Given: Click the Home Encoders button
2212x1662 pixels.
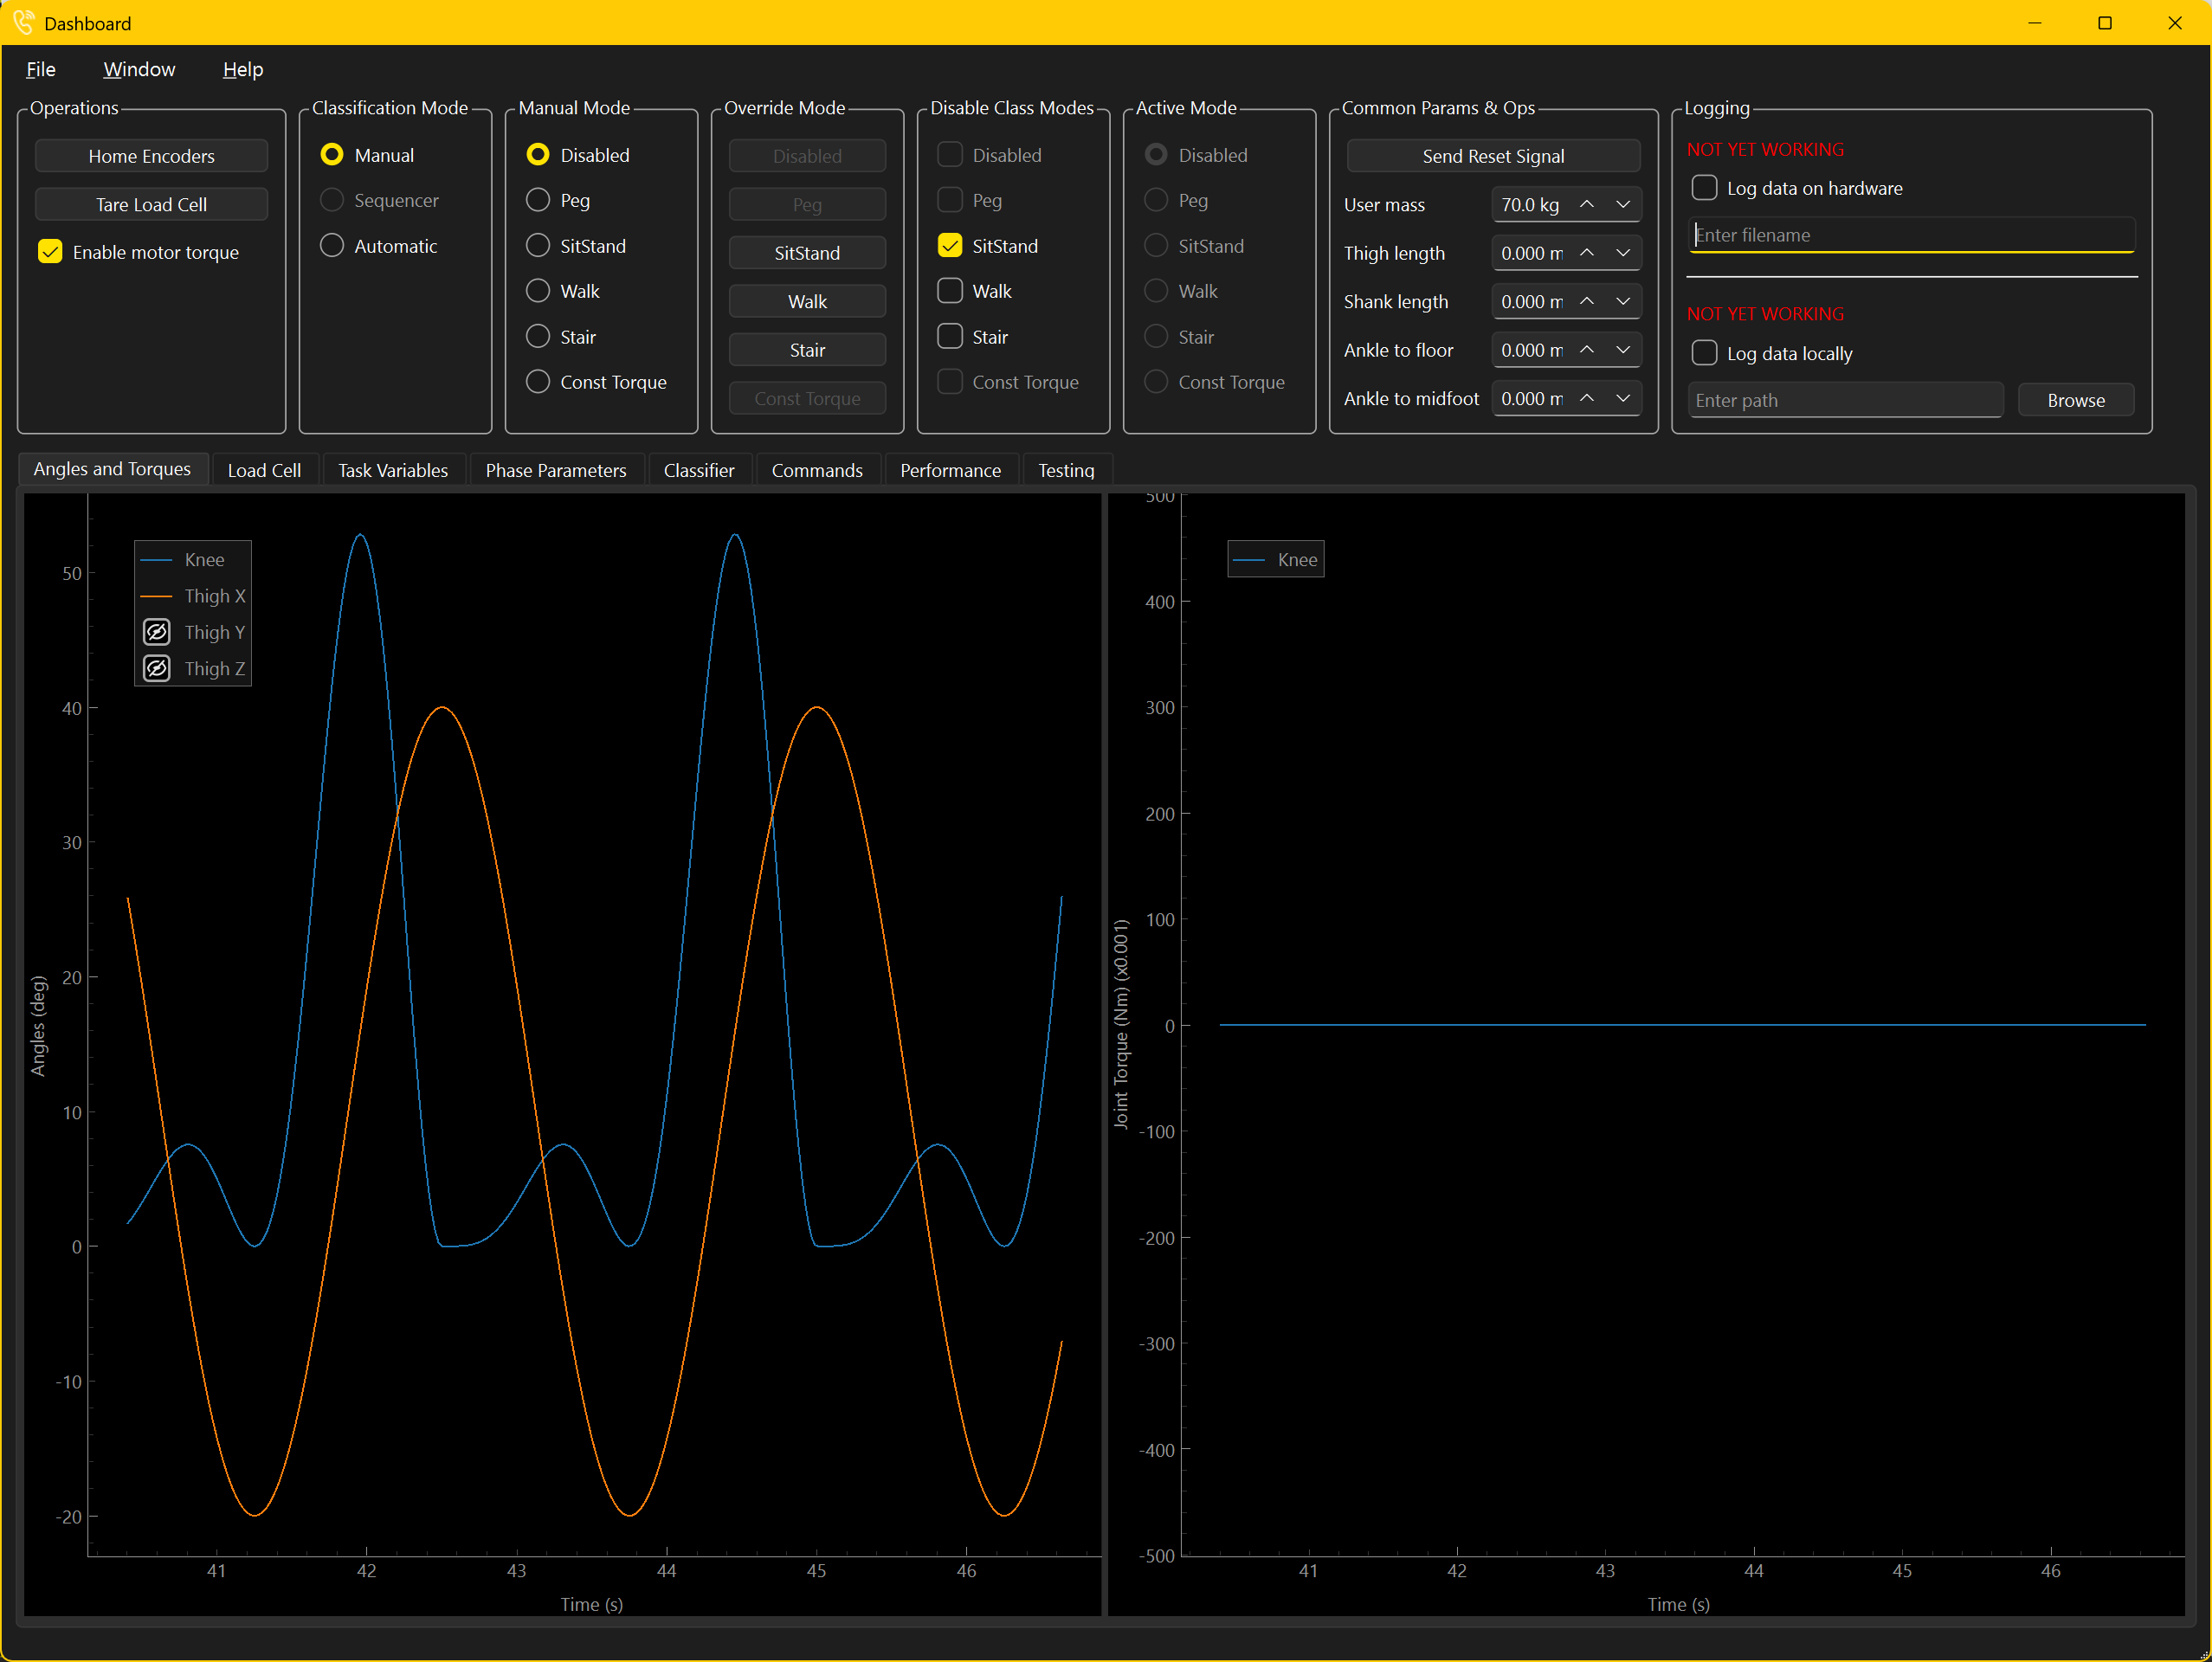Looking at the screenshot, I should click(x=152, y=156).
